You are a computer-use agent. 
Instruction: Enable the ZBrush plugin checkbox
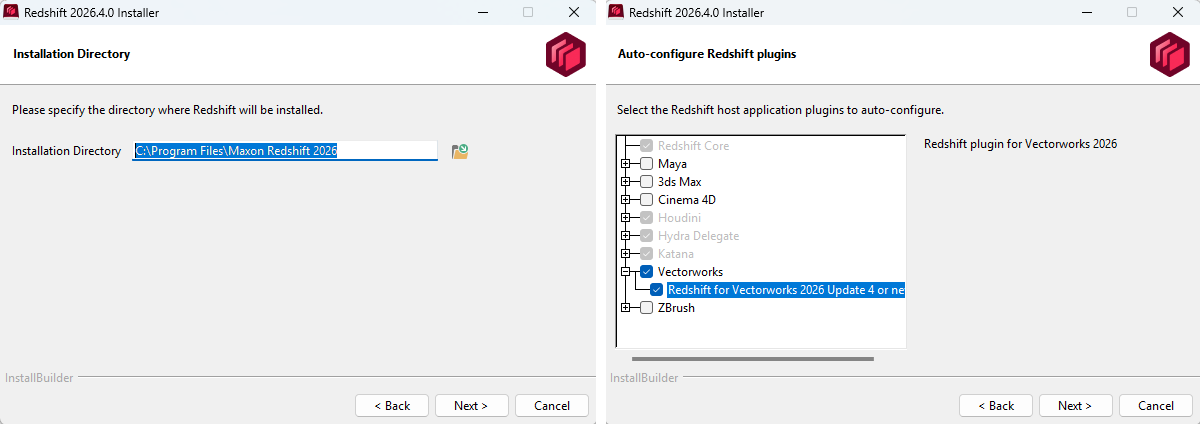pos(646,308)
